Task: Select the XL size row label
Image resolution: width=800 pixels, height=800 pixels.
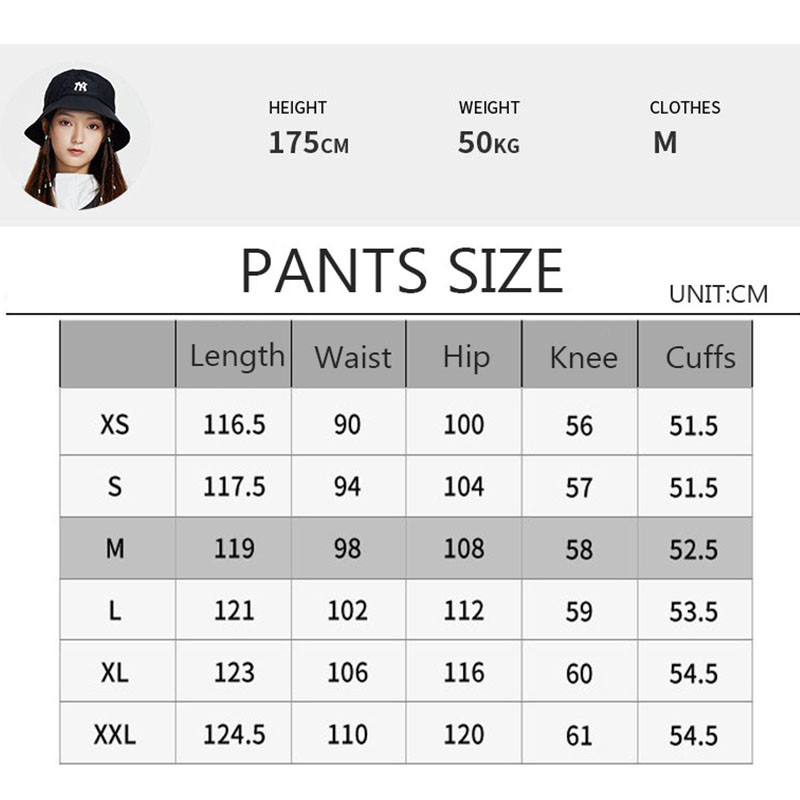Action: [x=115, y=672]
